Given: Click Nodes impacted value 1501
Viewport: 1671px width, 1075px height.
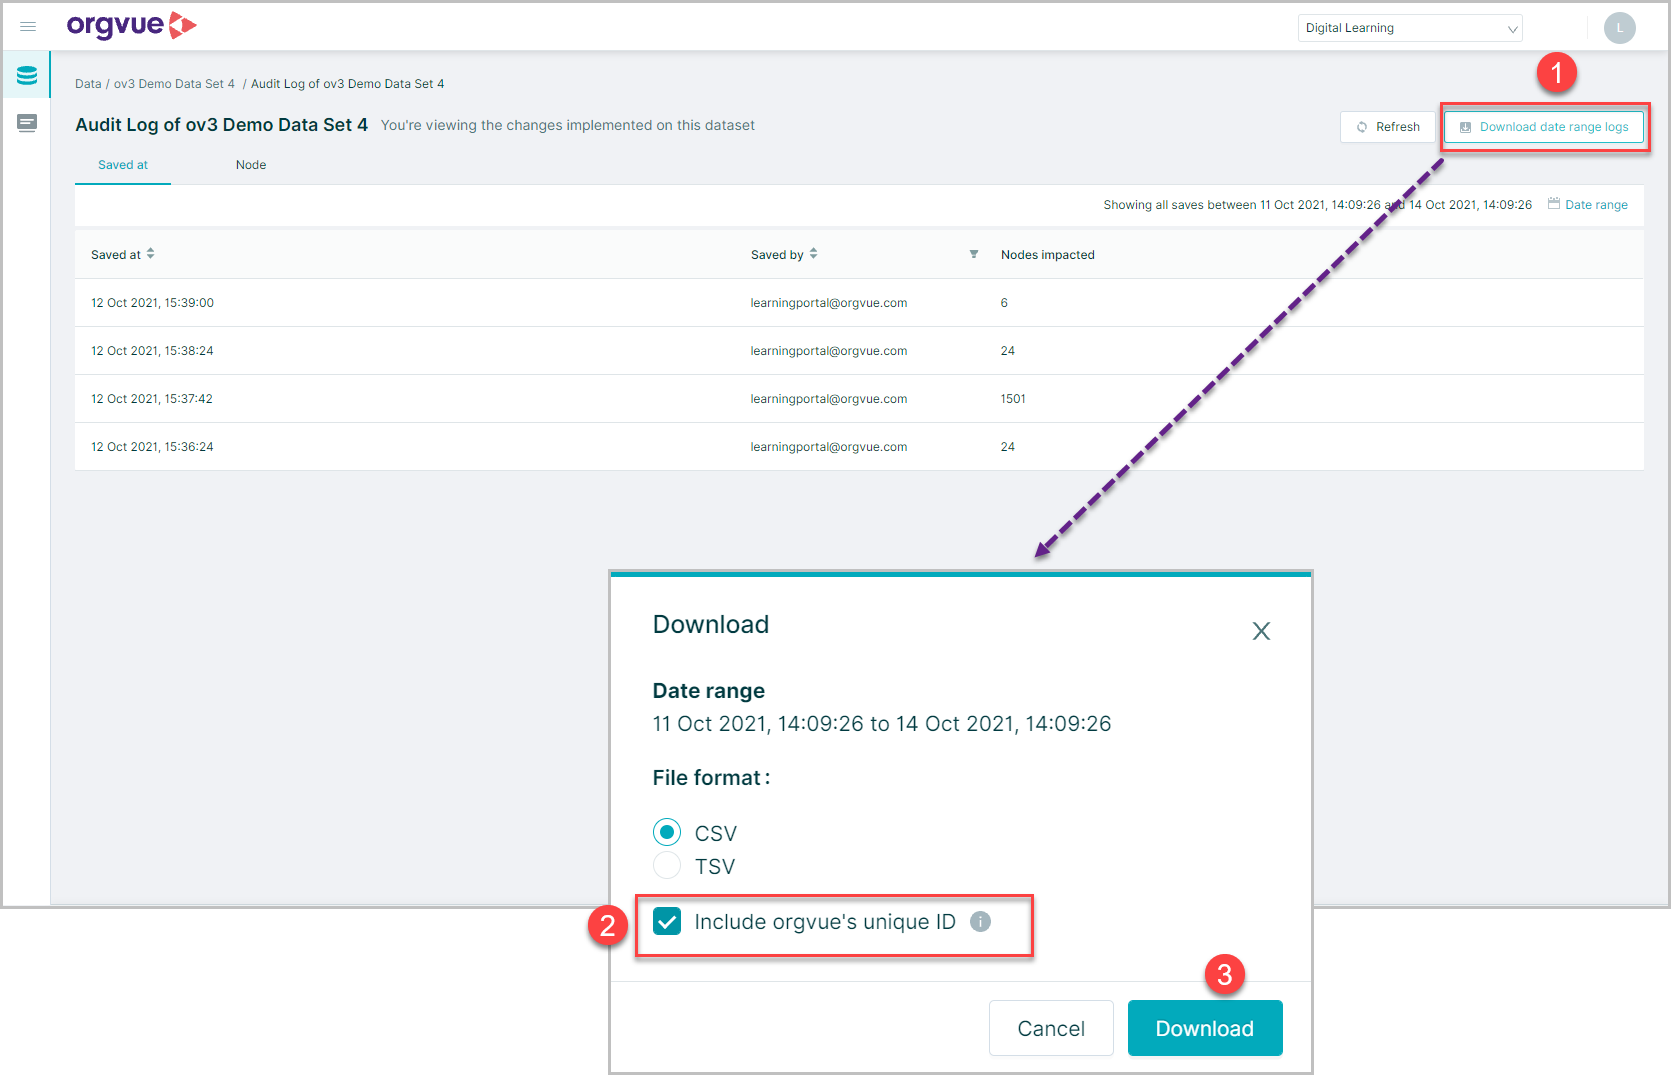Looking at the screenshot, I should pos(1013,399).
